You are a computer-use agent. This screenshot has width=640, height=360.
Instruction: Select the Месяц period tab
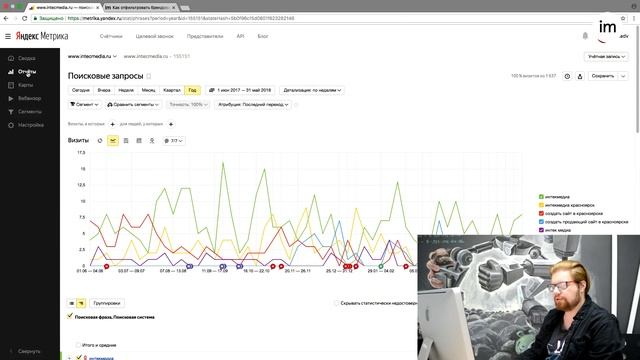click(149, 90)
